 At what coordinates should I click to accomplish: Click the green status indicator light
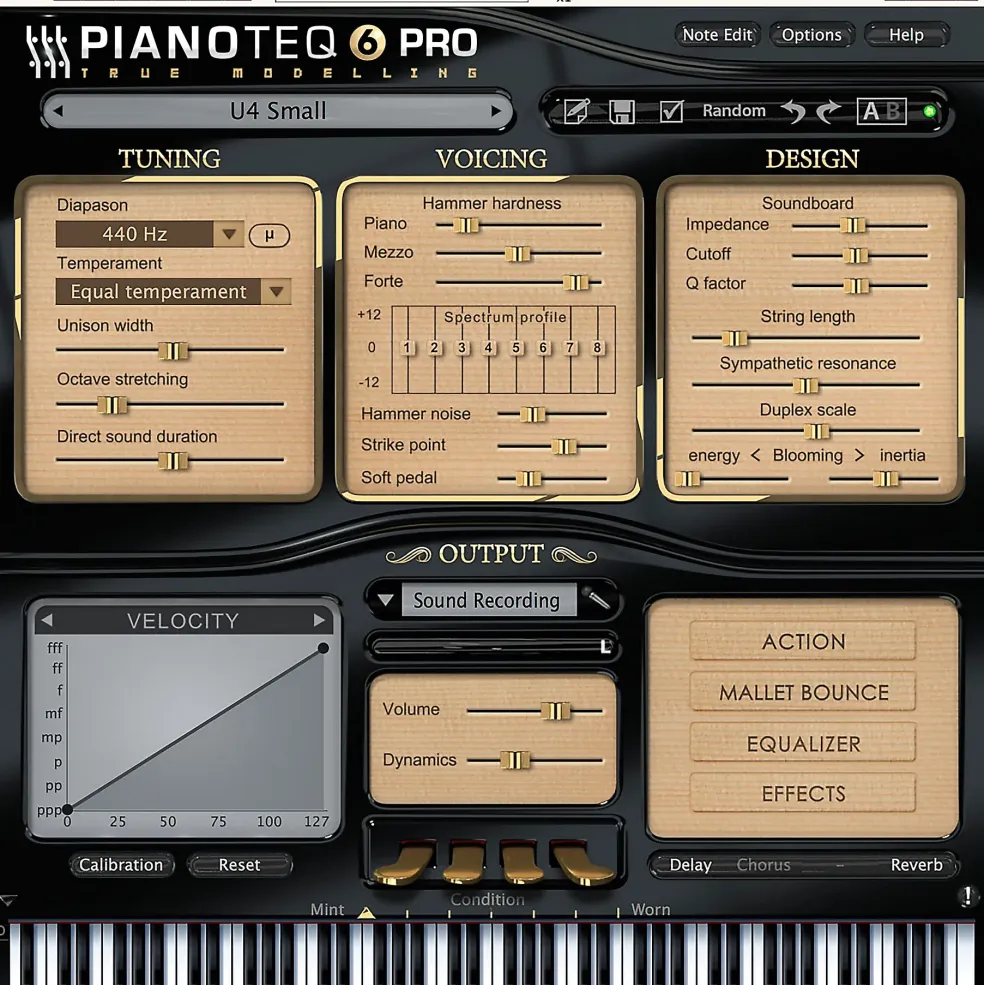pyautogui.click(x=929, y=112)
